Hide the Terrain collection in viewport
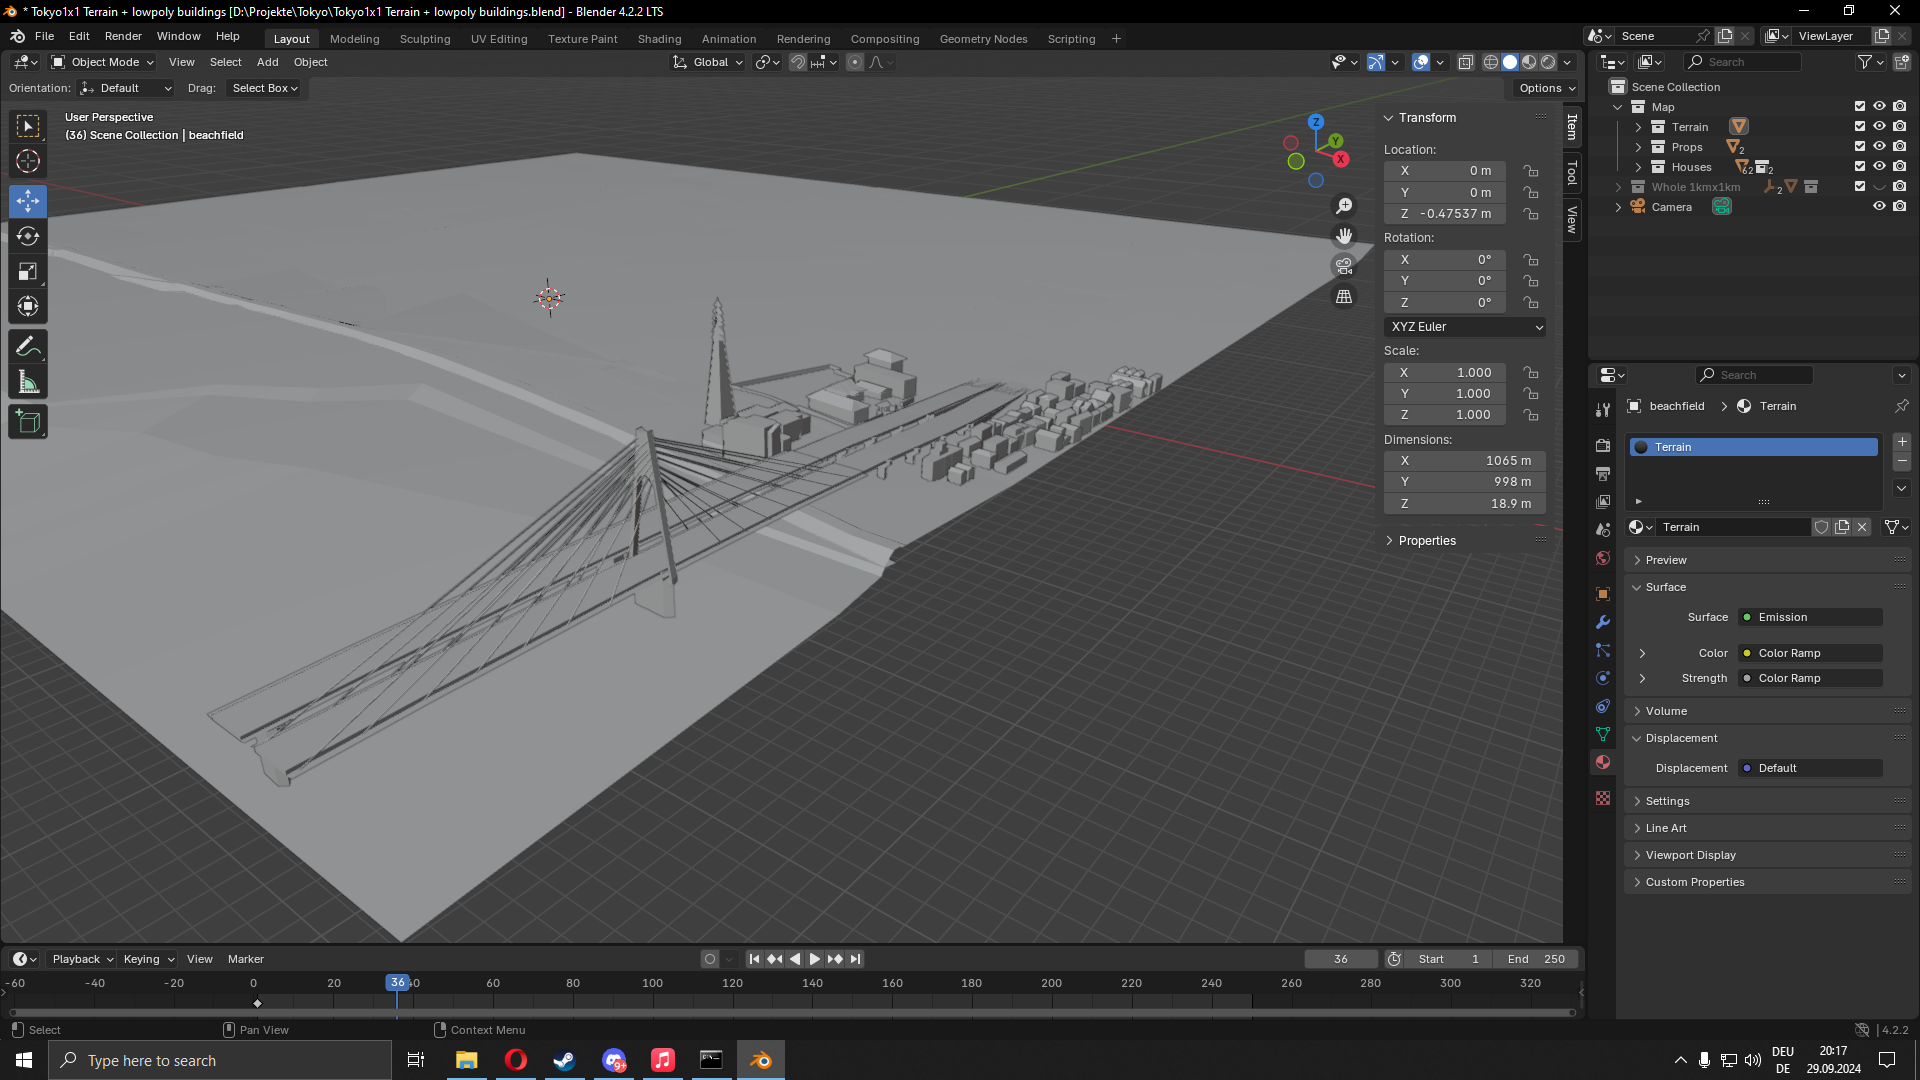This screenshot has height=1080, width=1920. coord(1879,127)
